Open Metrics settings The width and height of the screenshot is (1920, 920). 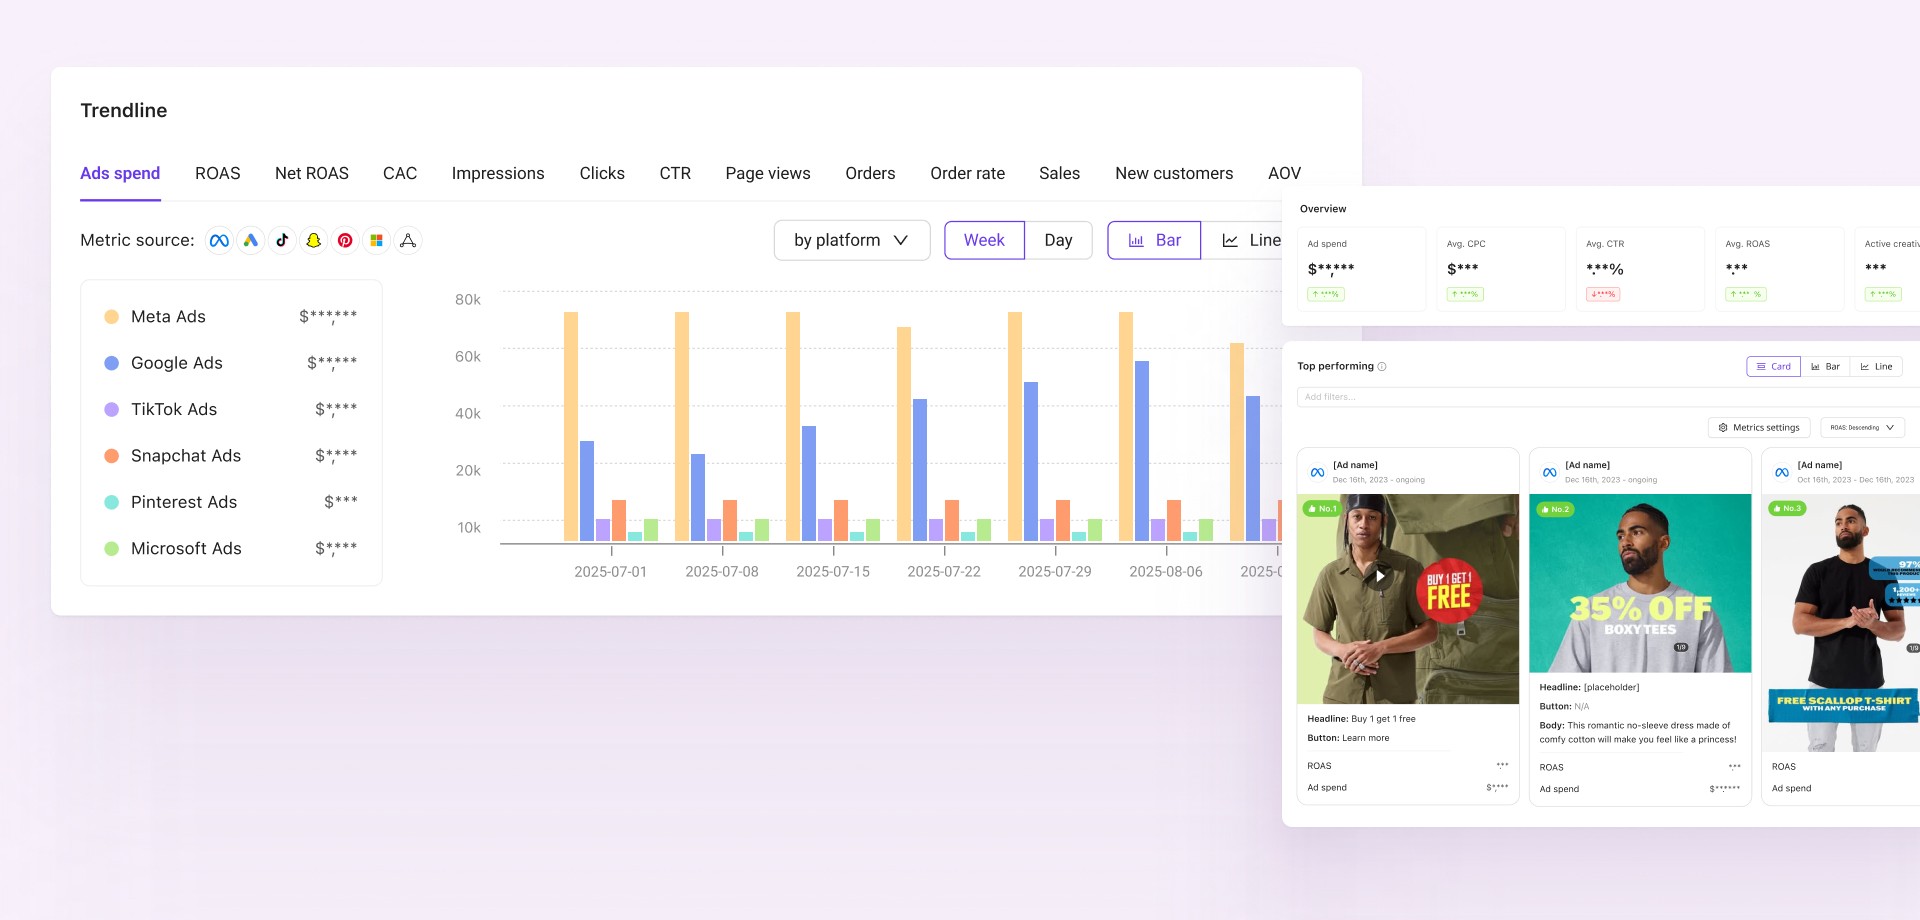pyautogui.click(x=1759, y=428)
